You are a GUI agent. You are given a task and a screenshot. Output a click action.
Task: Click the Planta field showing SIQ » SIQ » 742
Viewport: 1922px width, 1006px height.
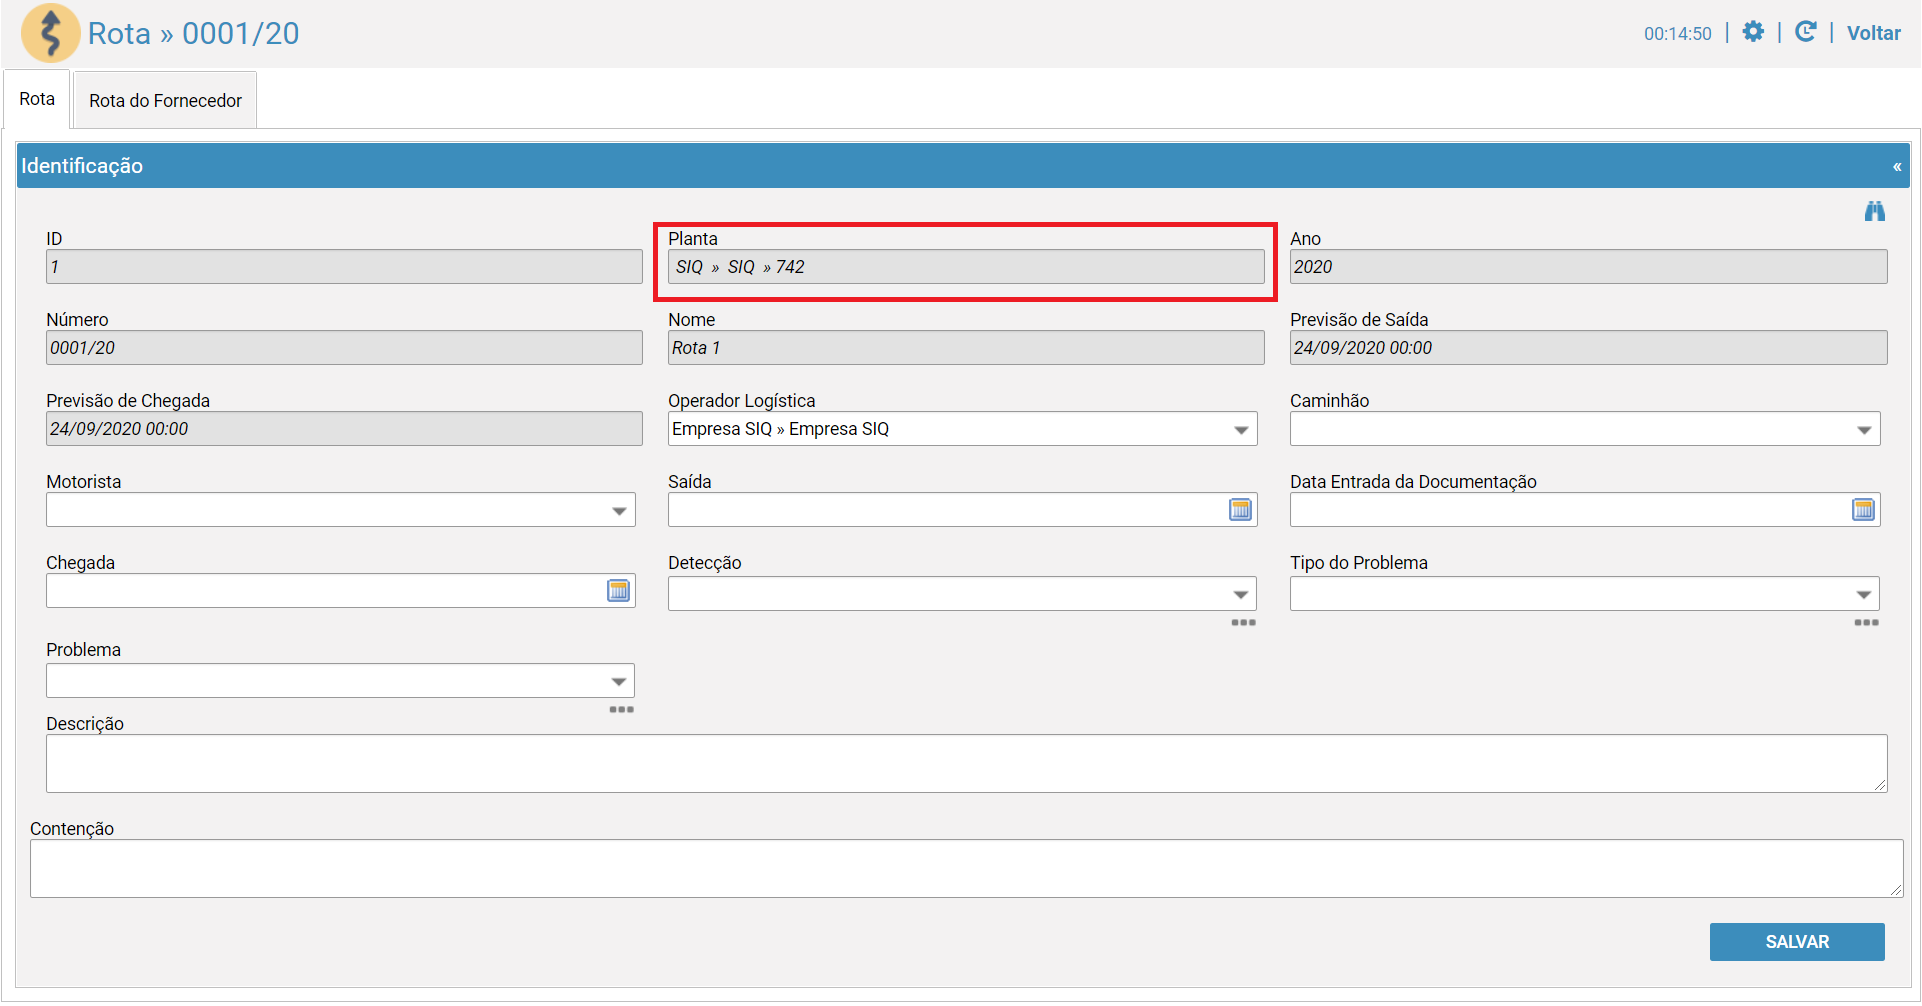pyautogui.click(x=966, y=267)
